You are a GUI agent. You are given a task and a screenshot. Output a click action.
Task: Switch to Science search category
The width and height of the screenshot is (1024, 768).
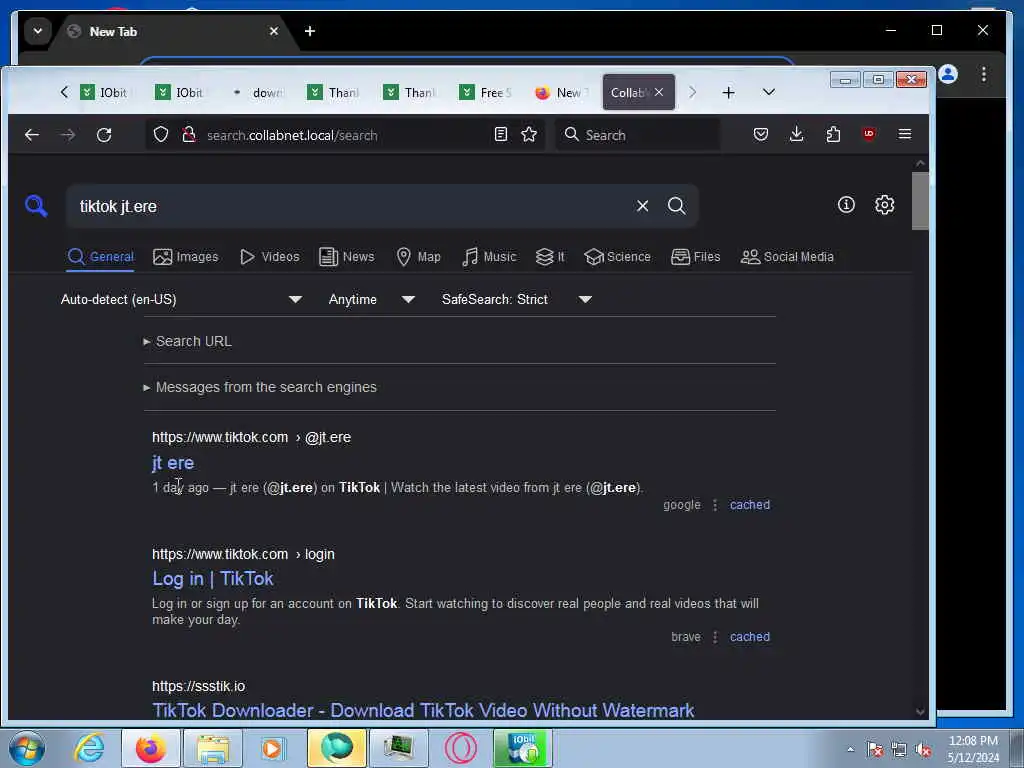(617, 257)
